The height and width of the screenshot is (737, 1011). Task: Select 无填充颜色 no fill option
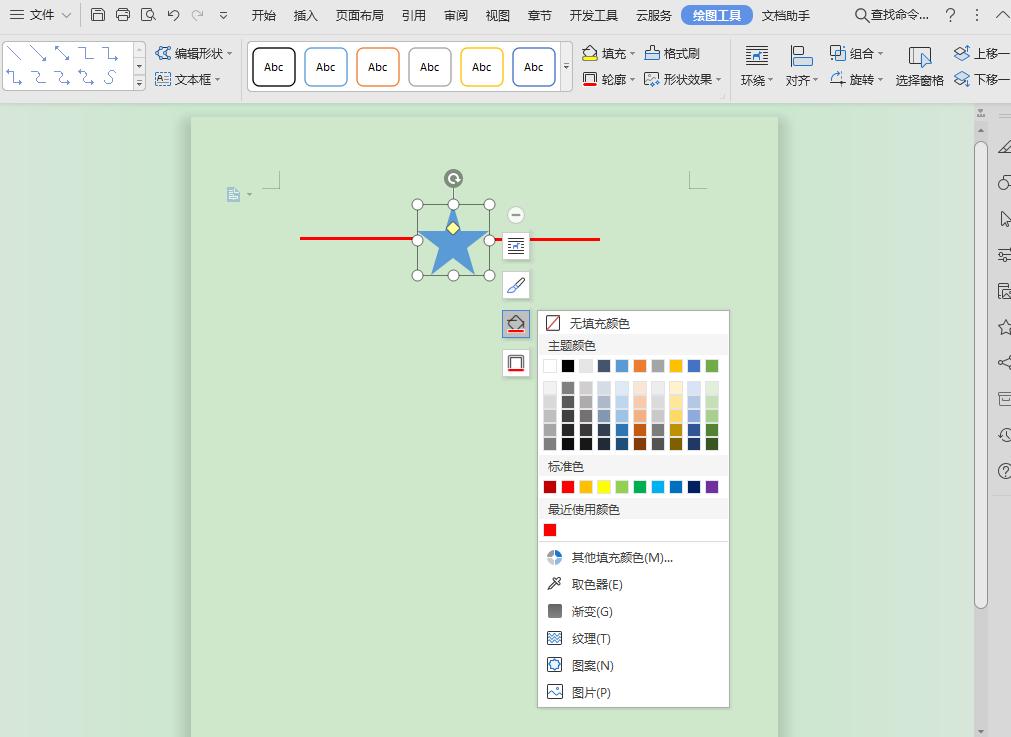tap(599, 323)
